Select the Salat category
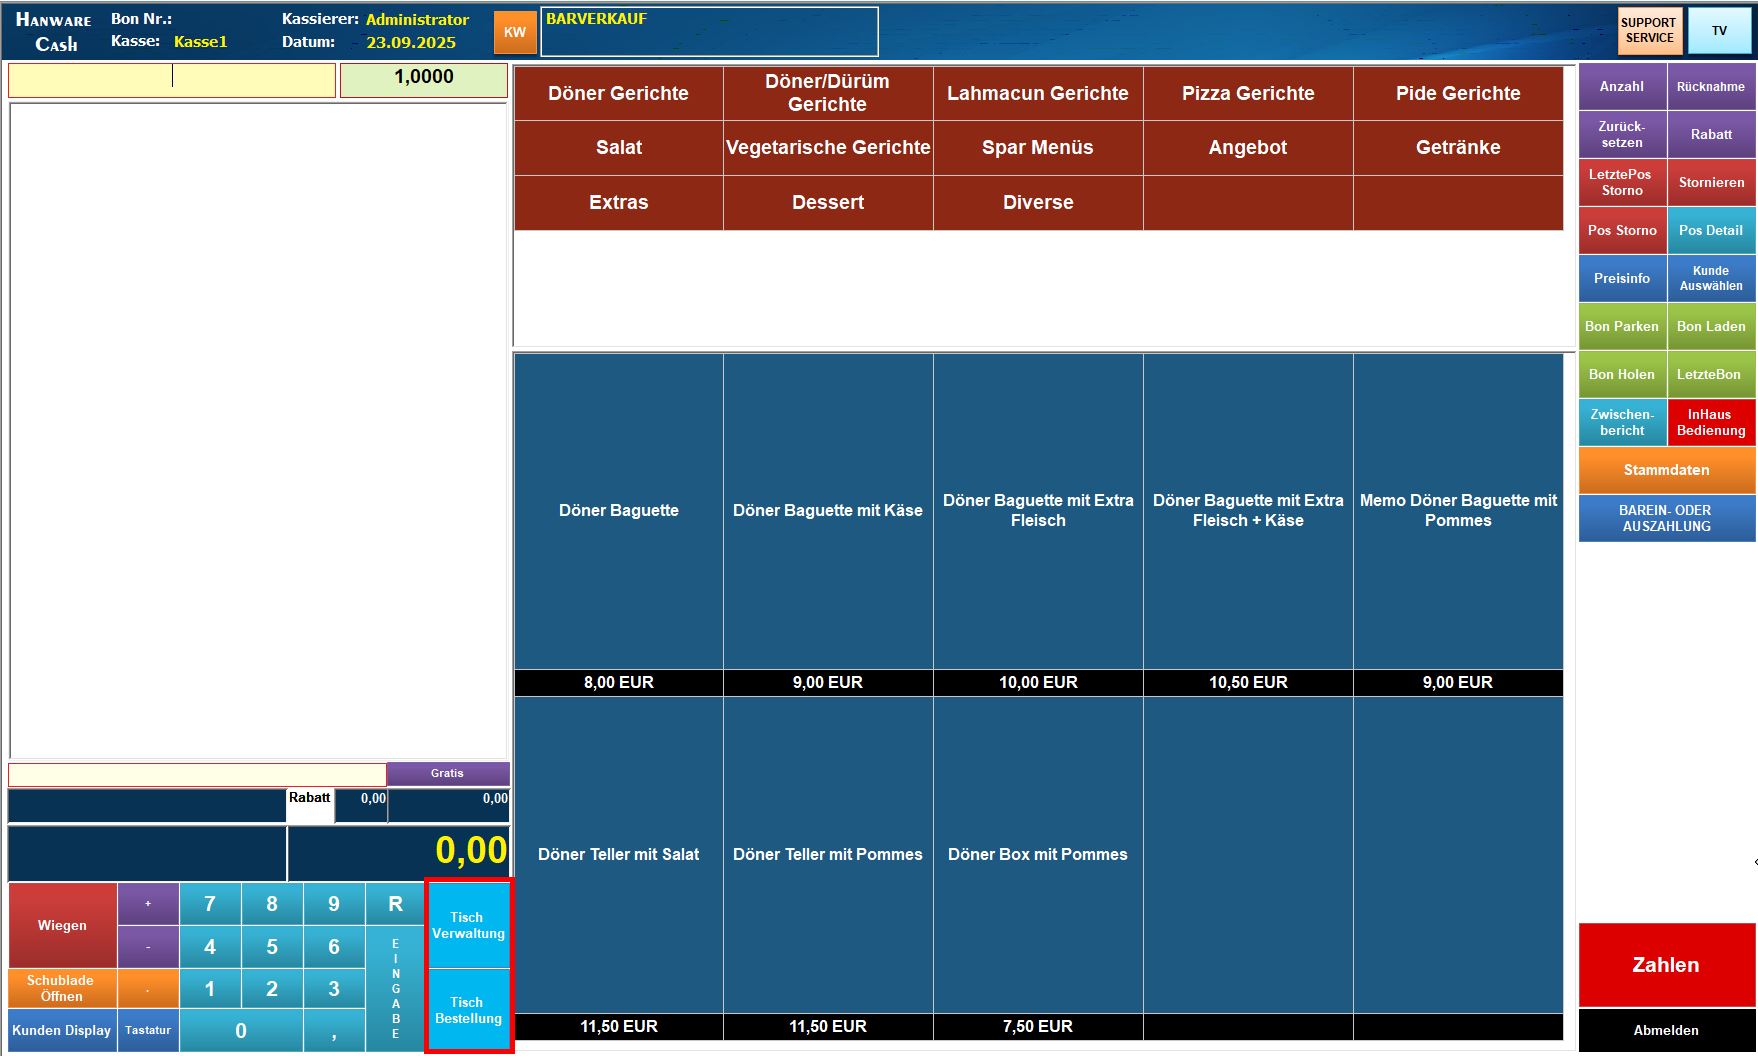Screen dimensions: 1758x1056 point(618,148)
